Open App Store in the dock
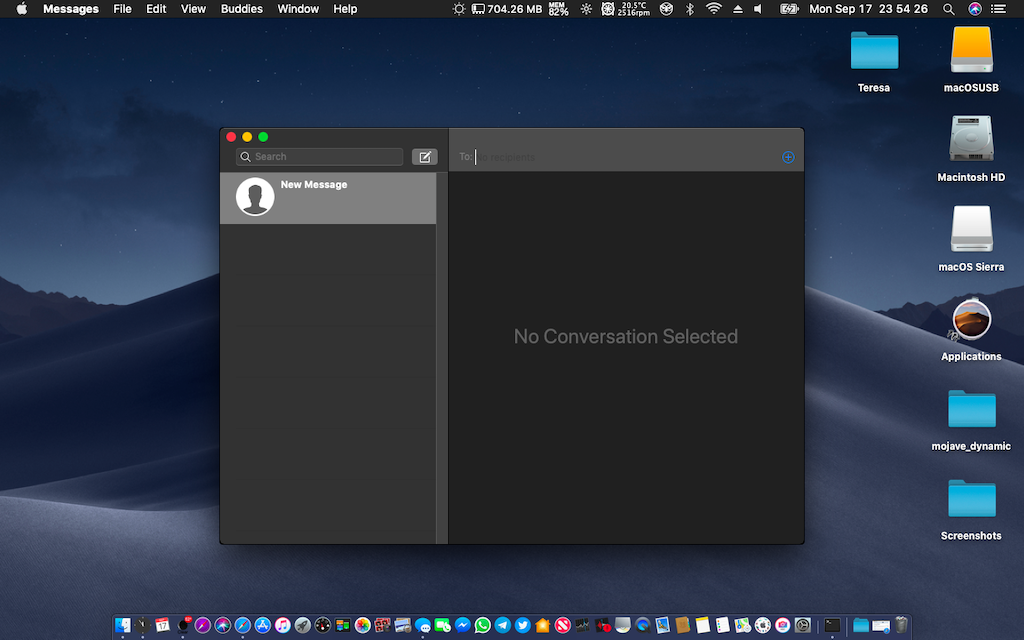This screenshot has width=1024, height=640. click(x=263, y=625)
